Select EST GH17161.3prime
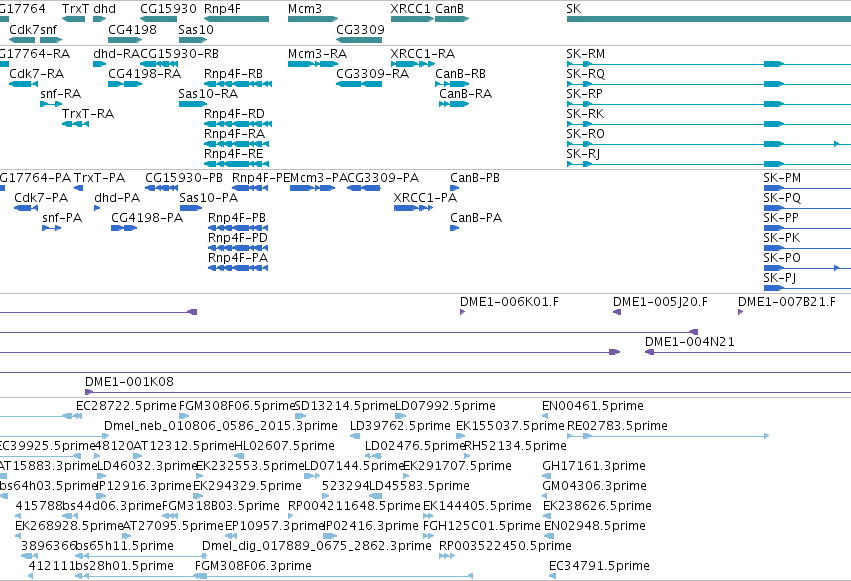The height and width of the screenshot is (581, 851). tap(594, 467)
